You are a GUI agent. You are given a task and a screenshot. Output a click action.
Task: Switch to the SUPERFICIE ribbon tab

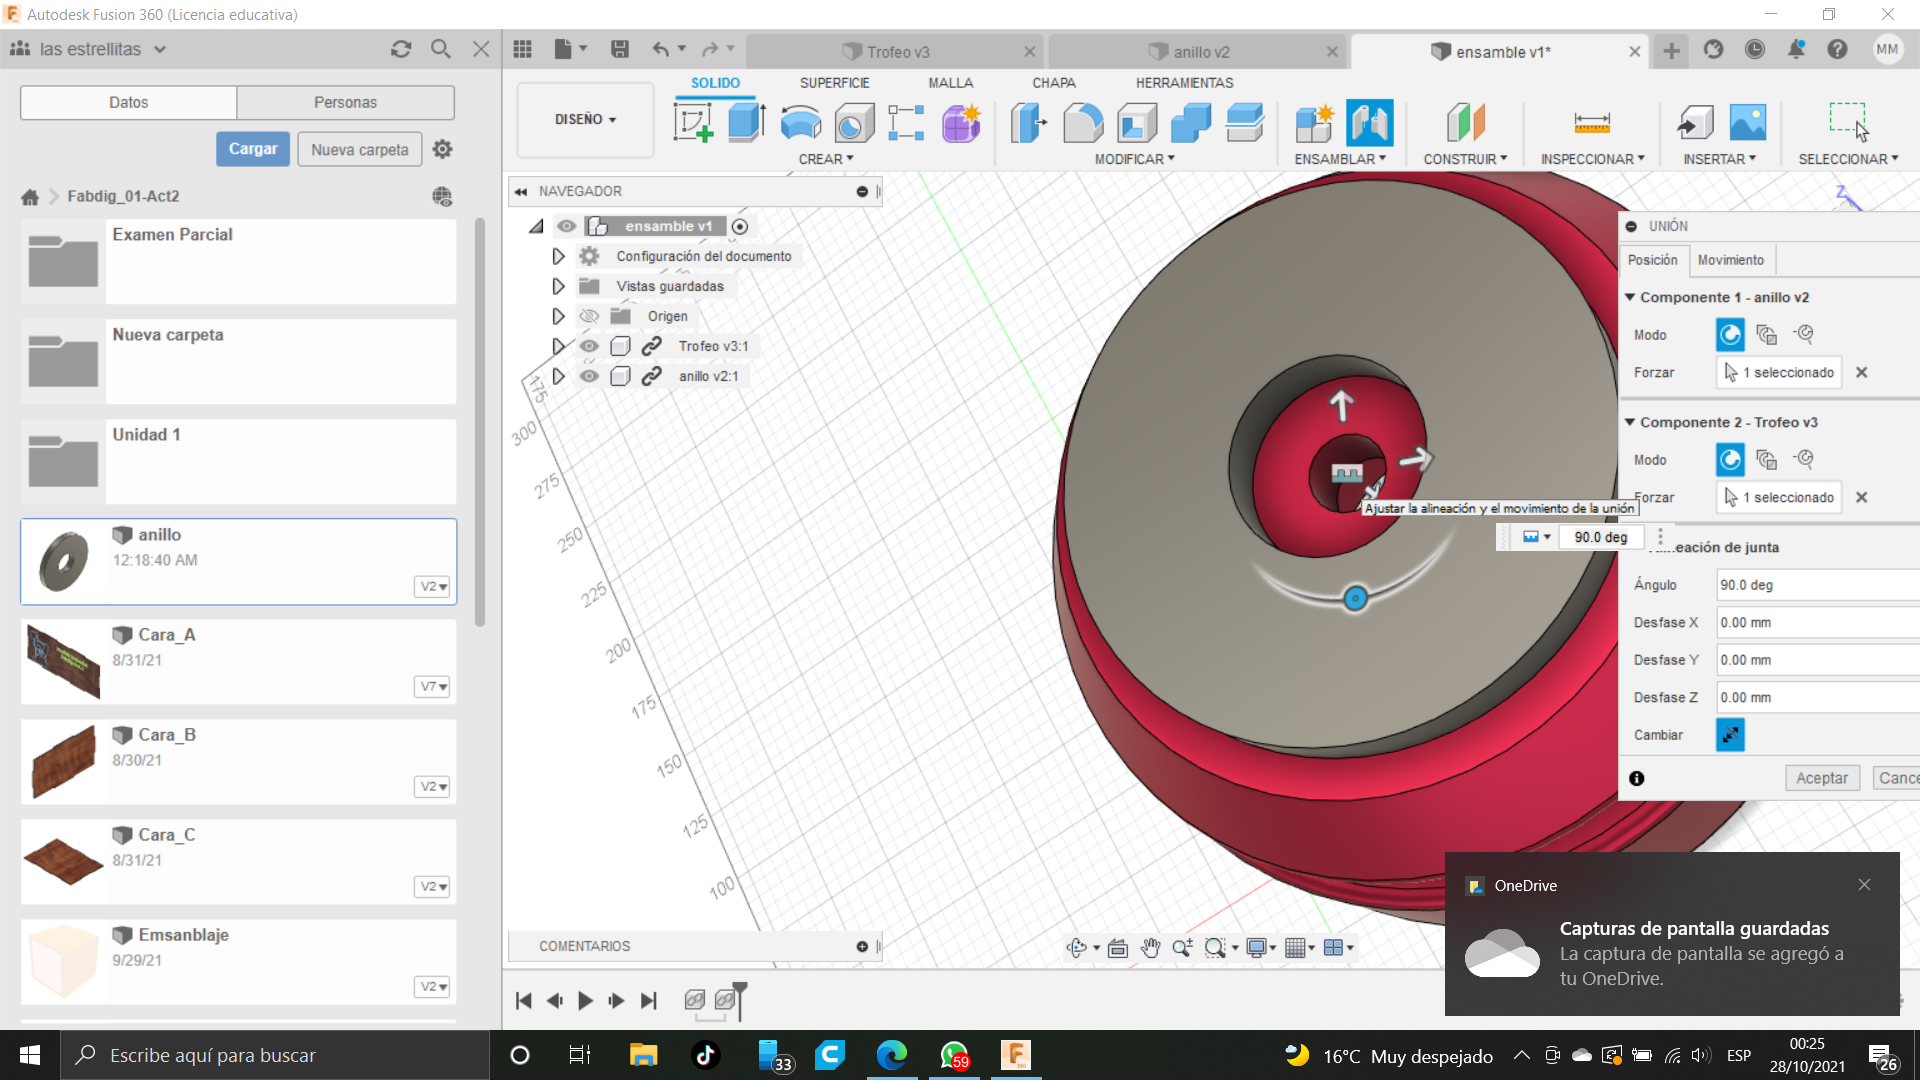[834, 83]
